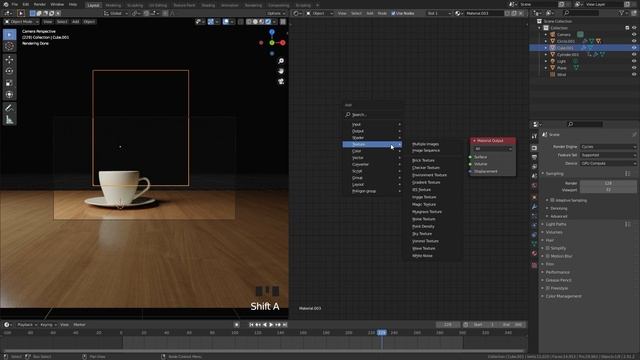640x360 pixels.
Task: Choose Noise Texture from the submenu
Action: (424, 219)
